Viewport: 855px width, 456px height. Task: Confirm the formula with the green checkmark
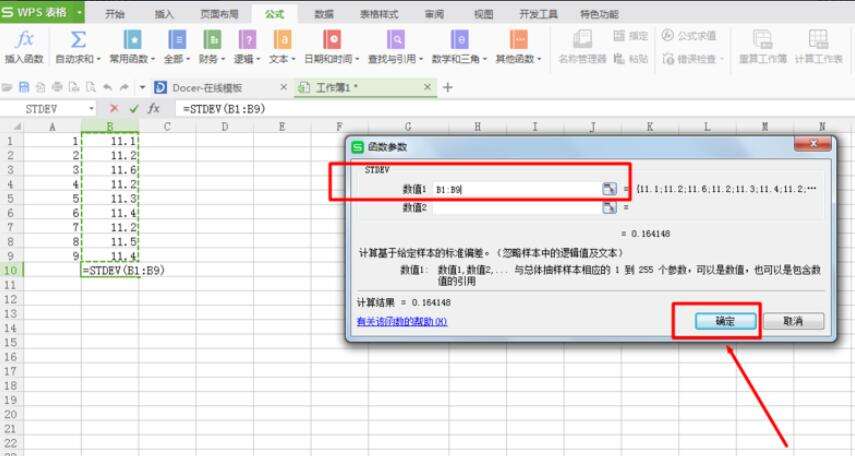coord(134,108)
